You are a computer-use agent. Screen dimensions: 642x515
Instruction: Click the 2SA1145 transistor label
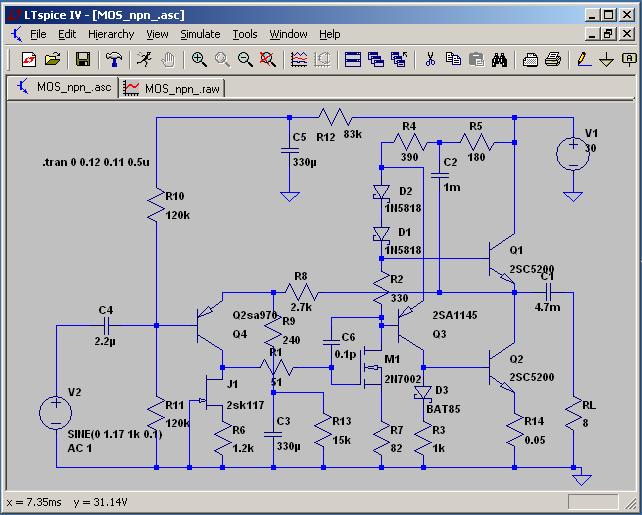455,315
